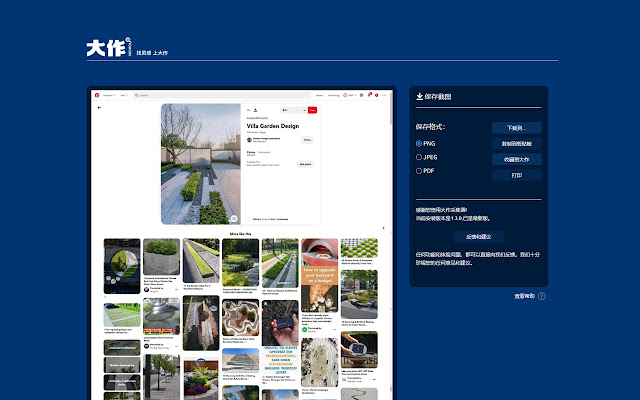Click the red Save button in the preview
This screenshot has height=400, width=640.
(x=312, y=109)
